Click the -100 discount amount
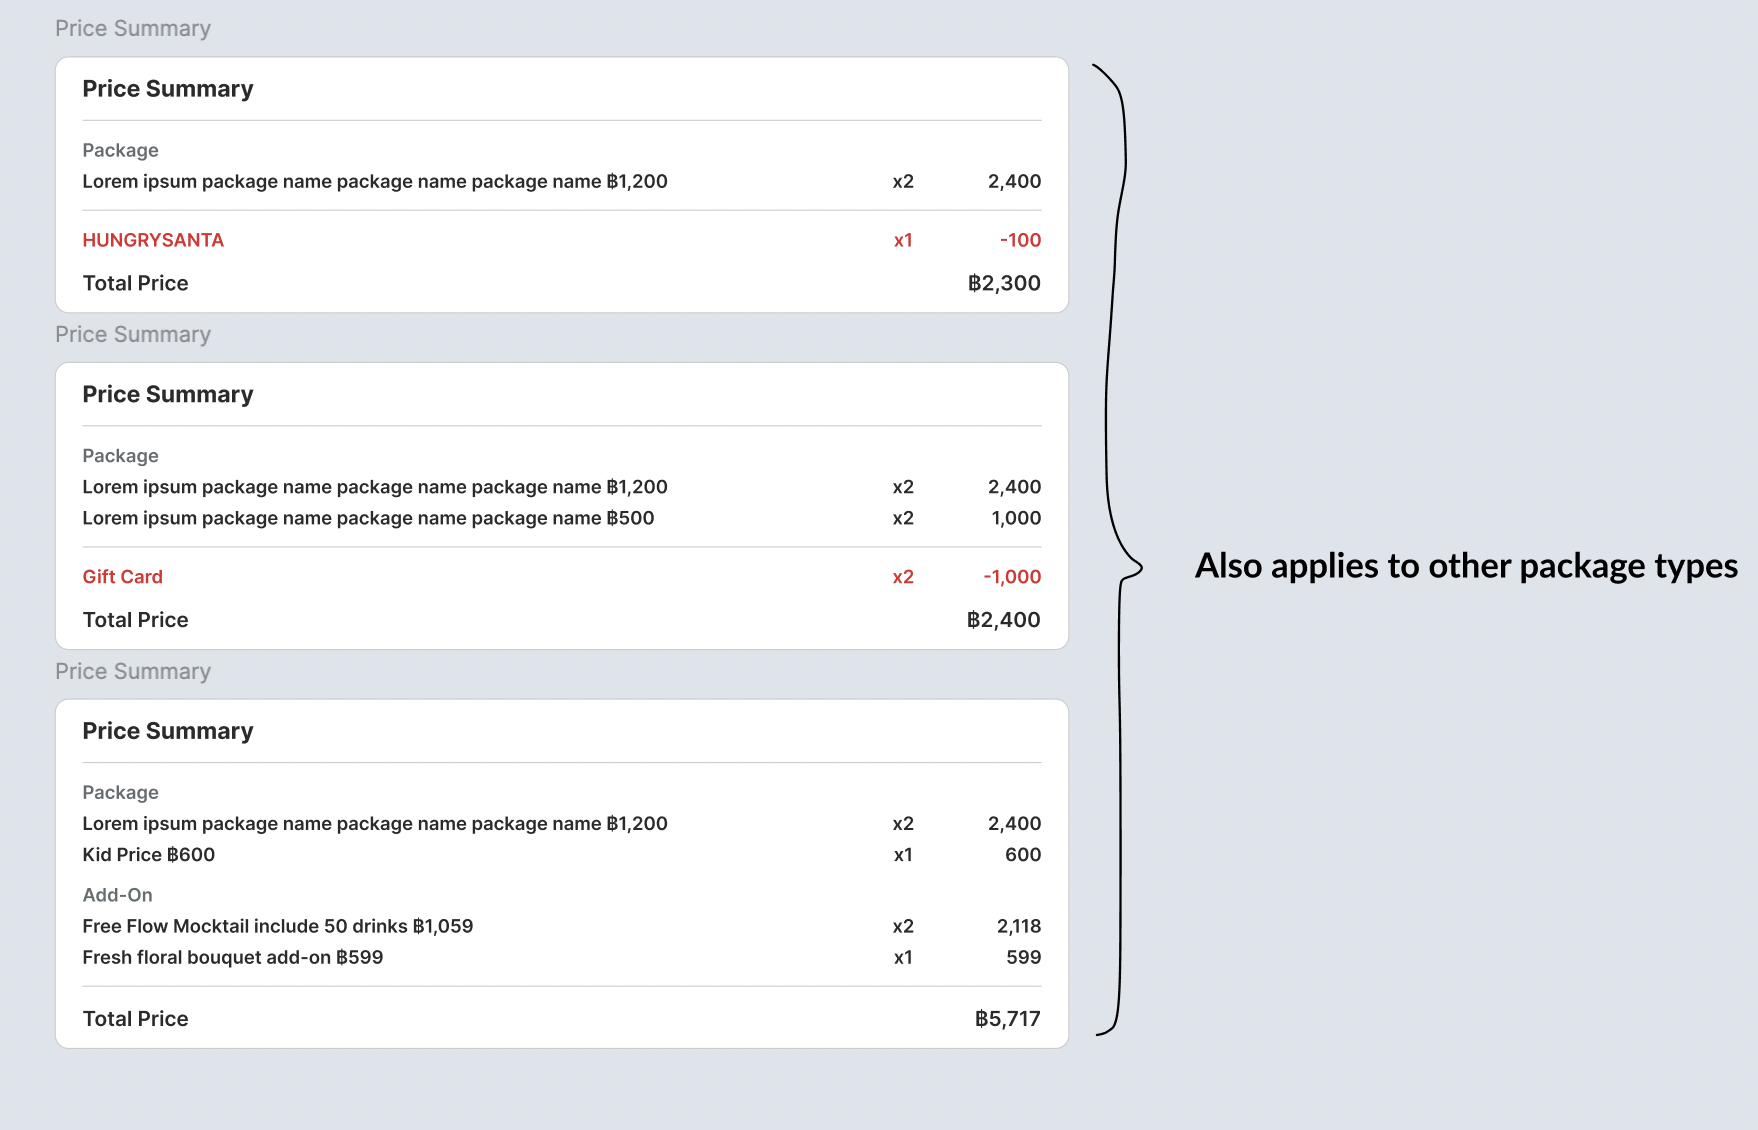The image size is (1758, 1130). 1020,240
